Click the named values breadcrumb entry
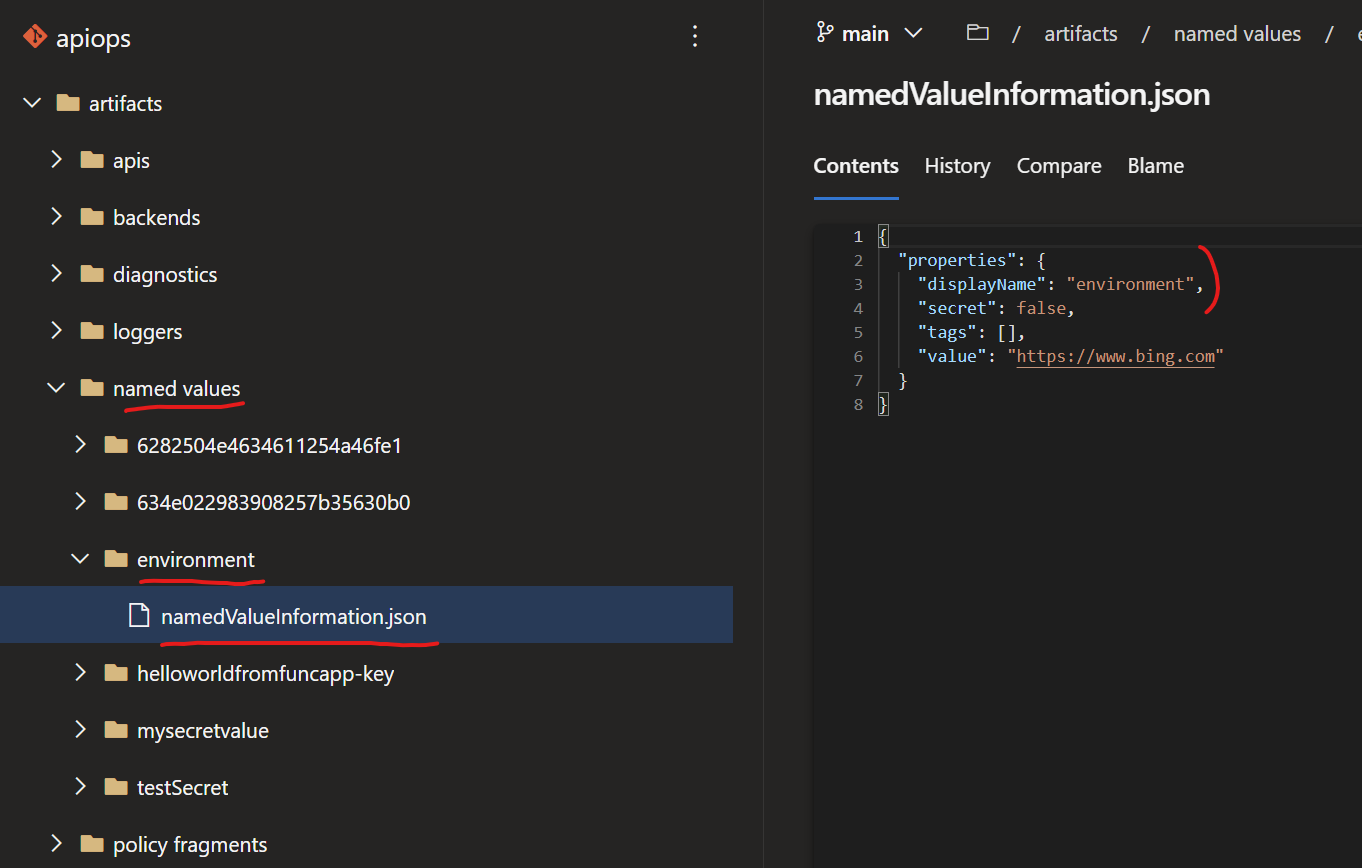 [1237, 33]
